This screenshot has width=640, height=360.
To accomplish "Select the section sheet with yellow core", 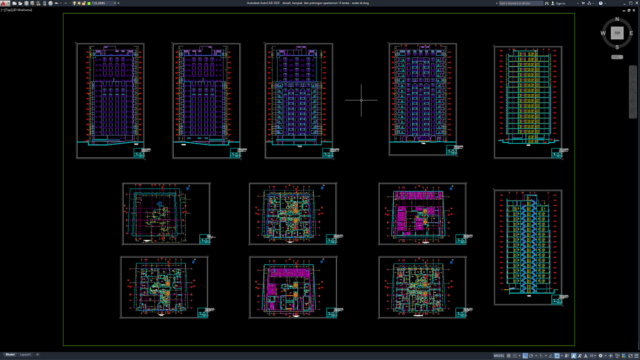I will pyautogui.click(x=528, y=102).
